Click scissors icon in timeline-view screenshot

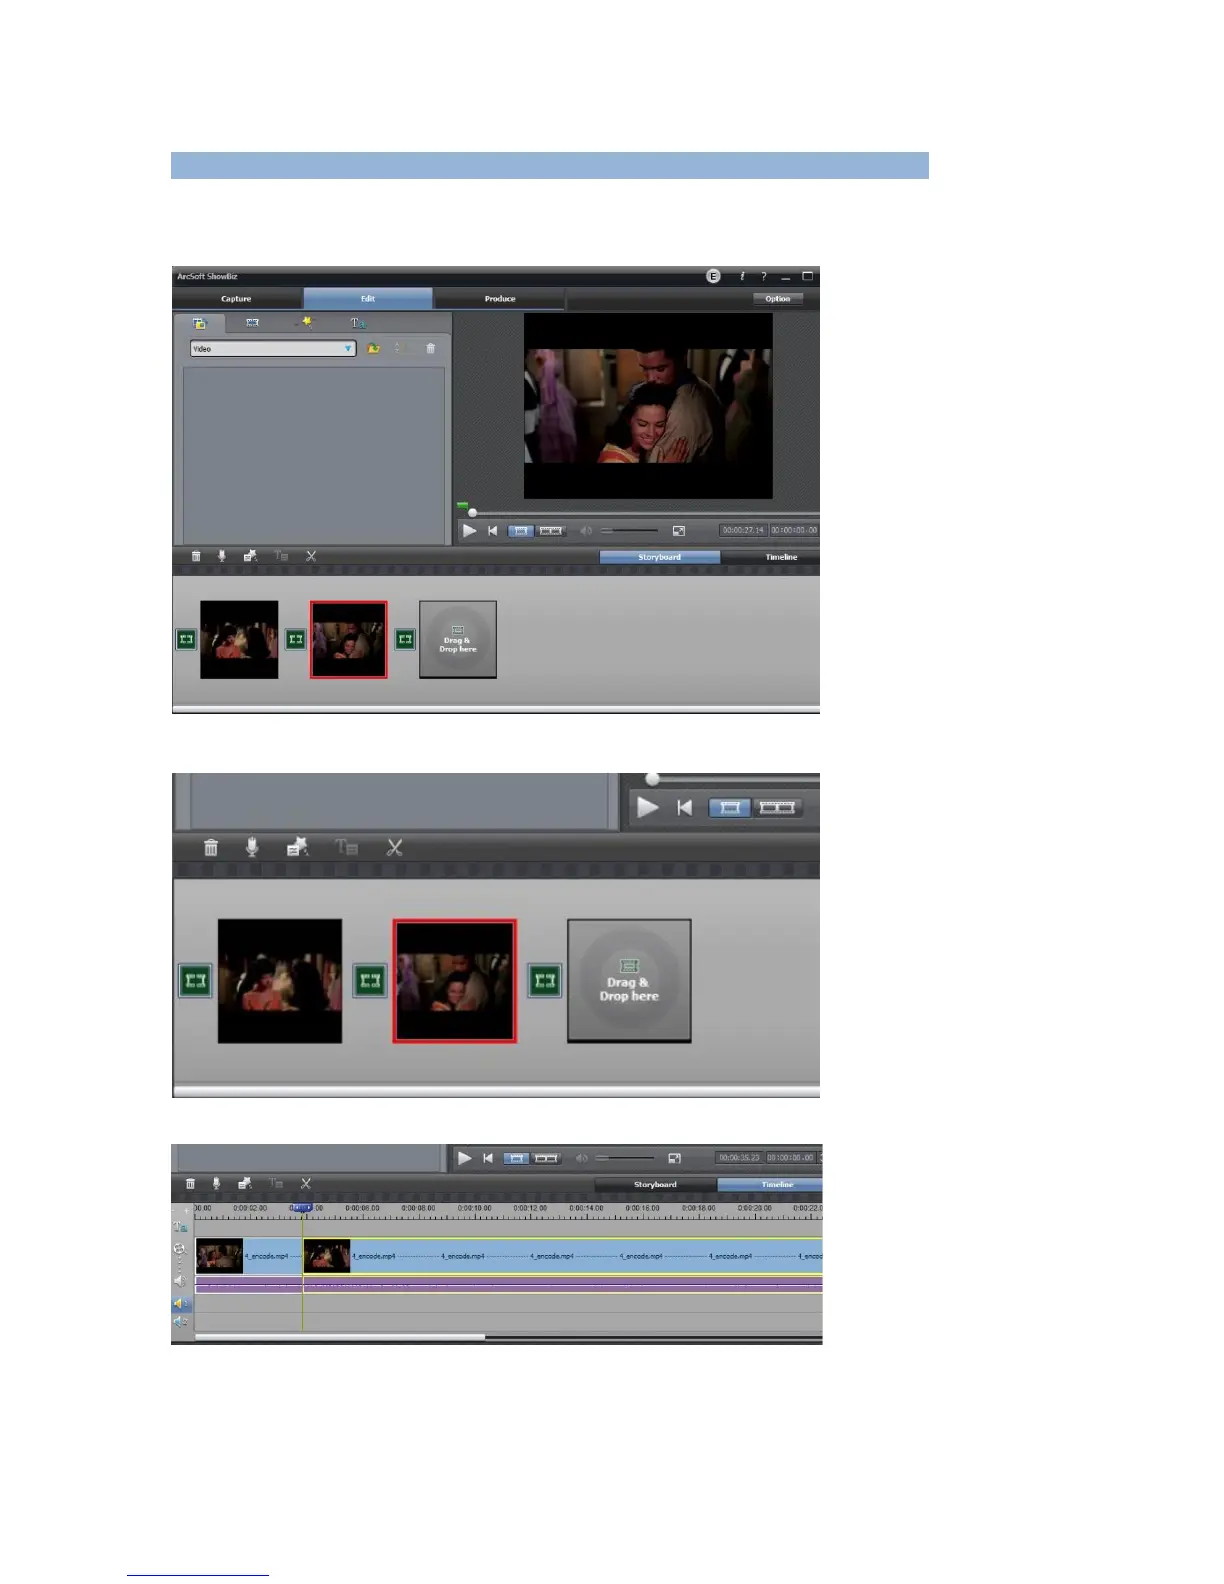click(x=306, y=1183)
